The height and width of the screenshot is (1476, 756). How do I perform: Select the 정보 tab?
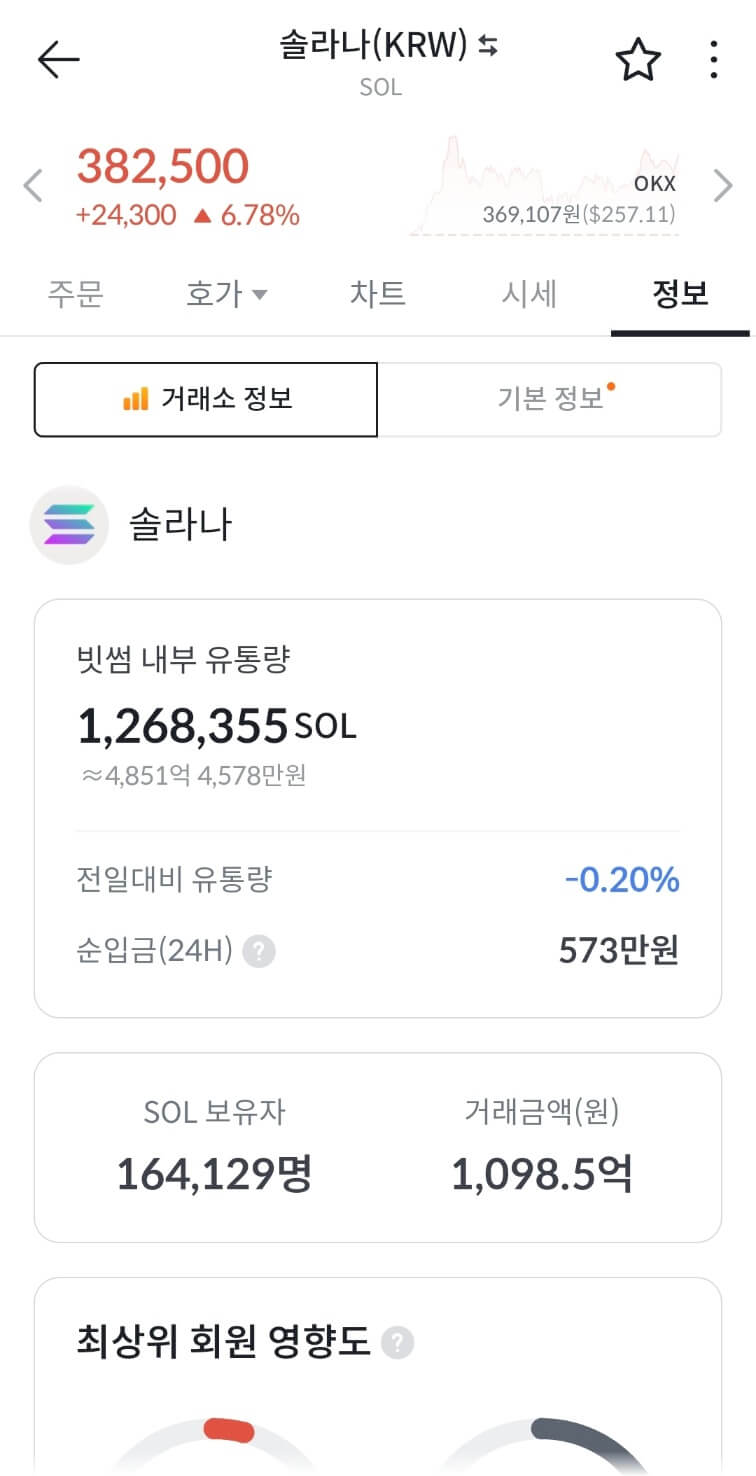coord(680,294)
